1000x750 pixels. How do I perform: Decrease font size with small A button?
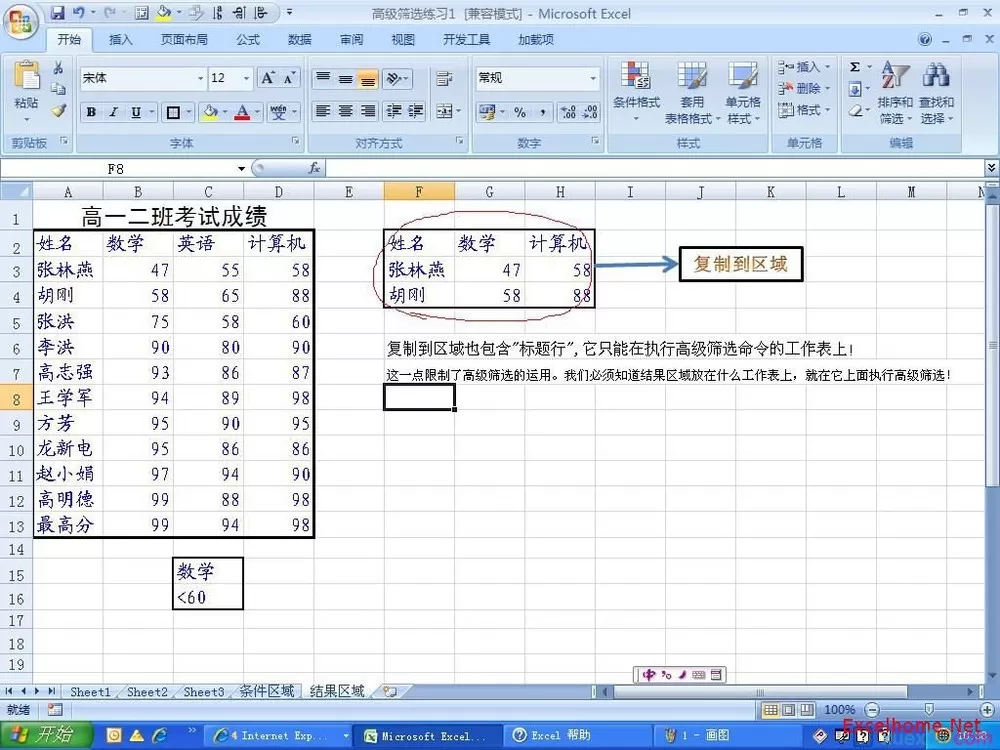289,78
